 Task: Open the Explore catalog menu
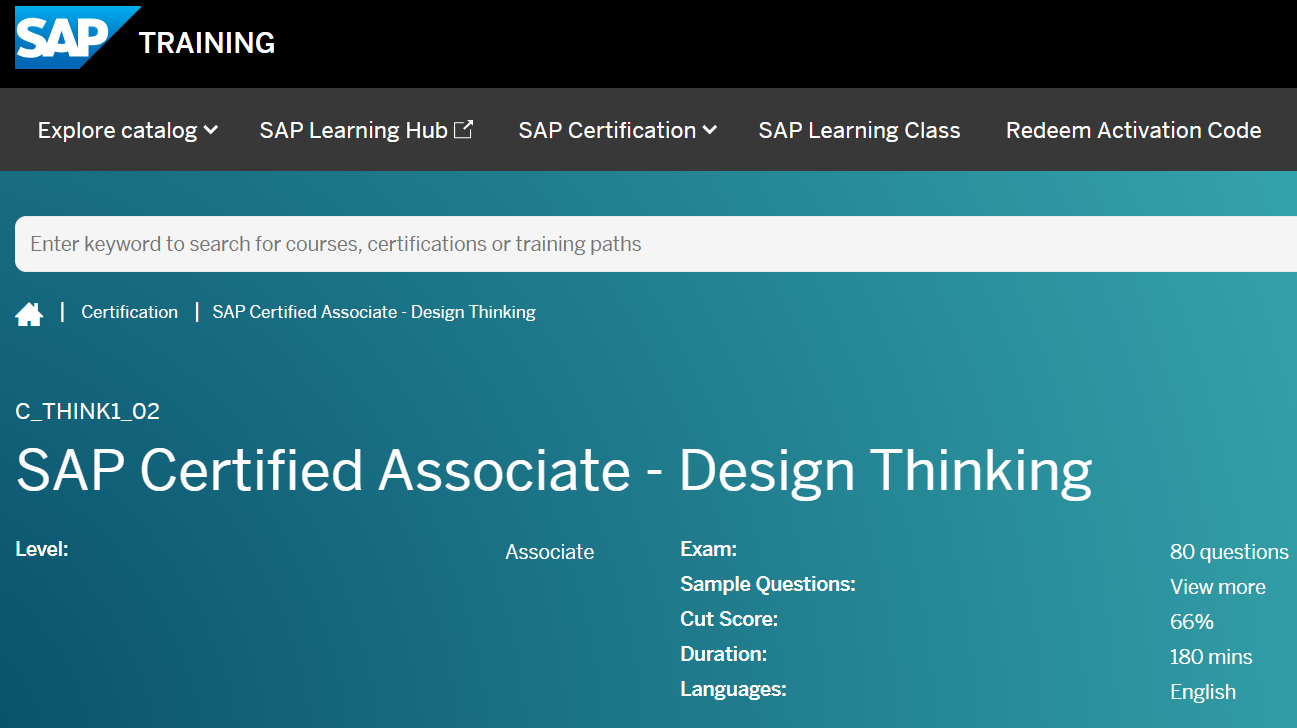[128, 130]
